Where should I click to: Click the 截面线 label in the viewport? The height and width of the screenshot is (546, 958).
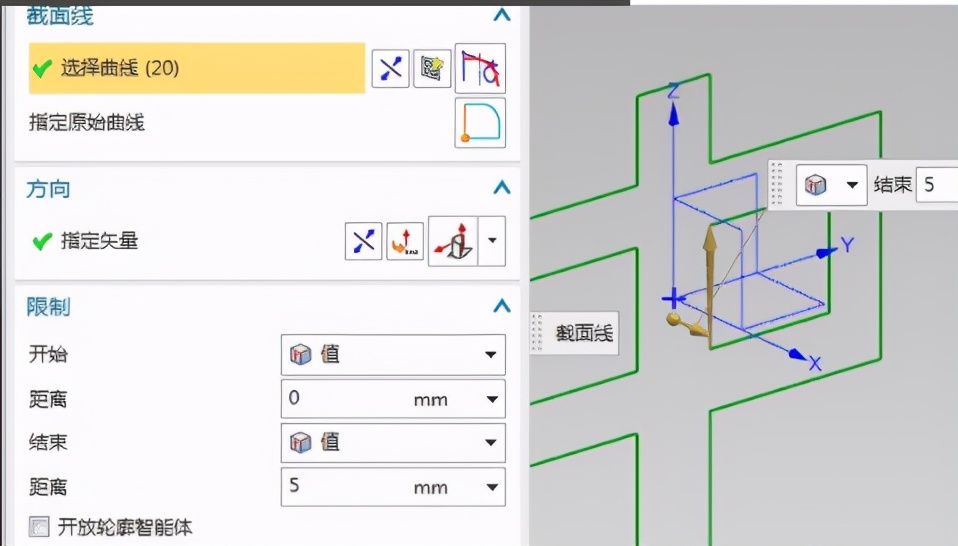[x=584, y=333]
